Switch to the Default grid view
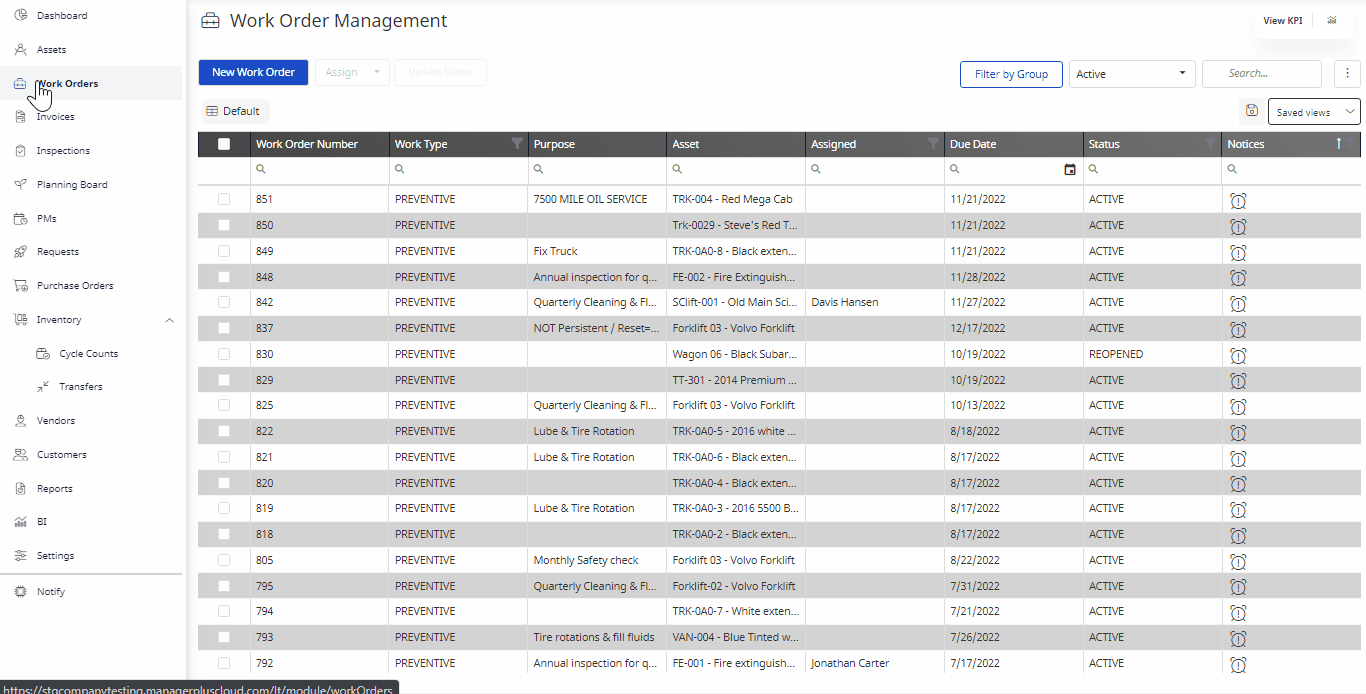The image size is (1366, 694). [234, 110]
